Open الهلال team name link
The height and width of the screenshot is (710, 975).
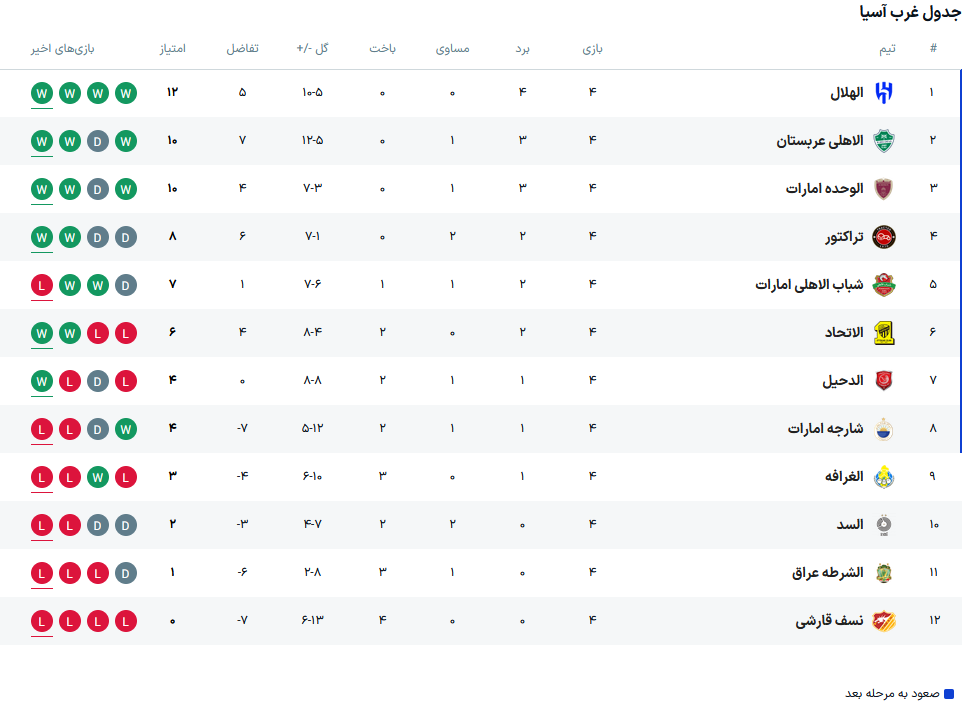click(x=846, y=93)
